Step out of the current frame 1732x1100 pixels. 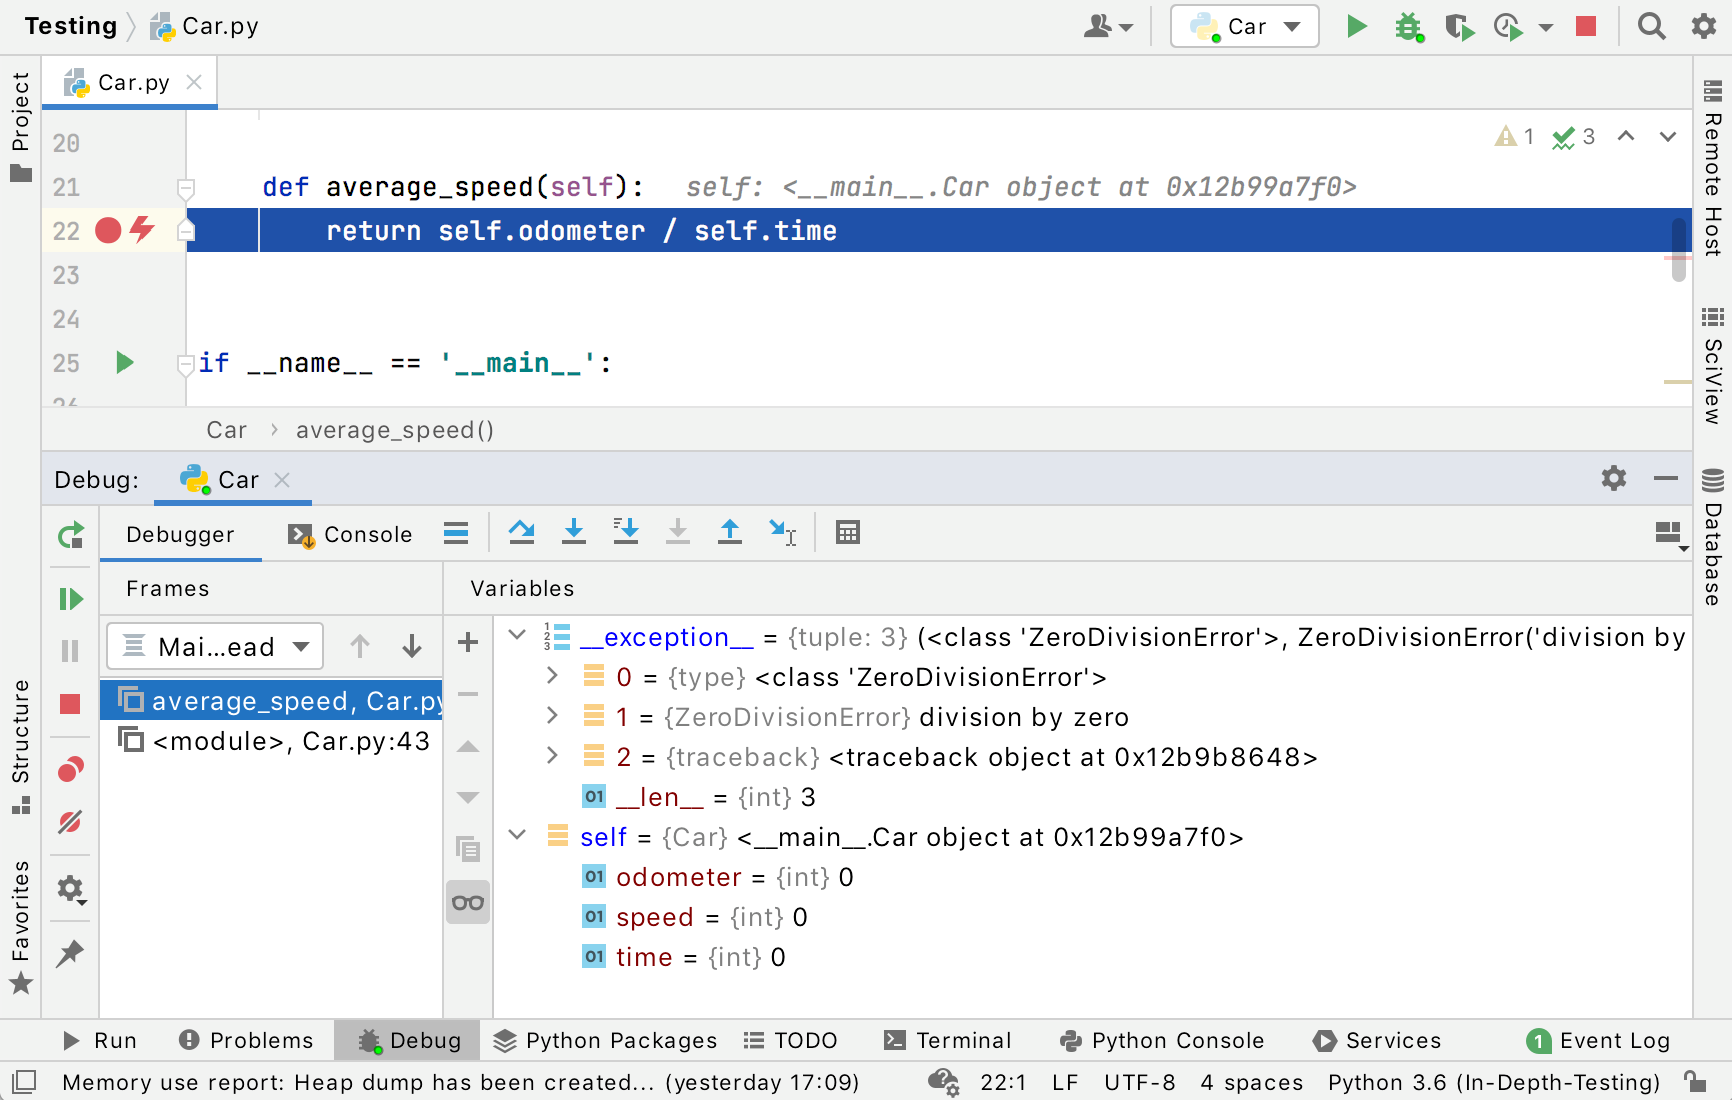point(731,533)
